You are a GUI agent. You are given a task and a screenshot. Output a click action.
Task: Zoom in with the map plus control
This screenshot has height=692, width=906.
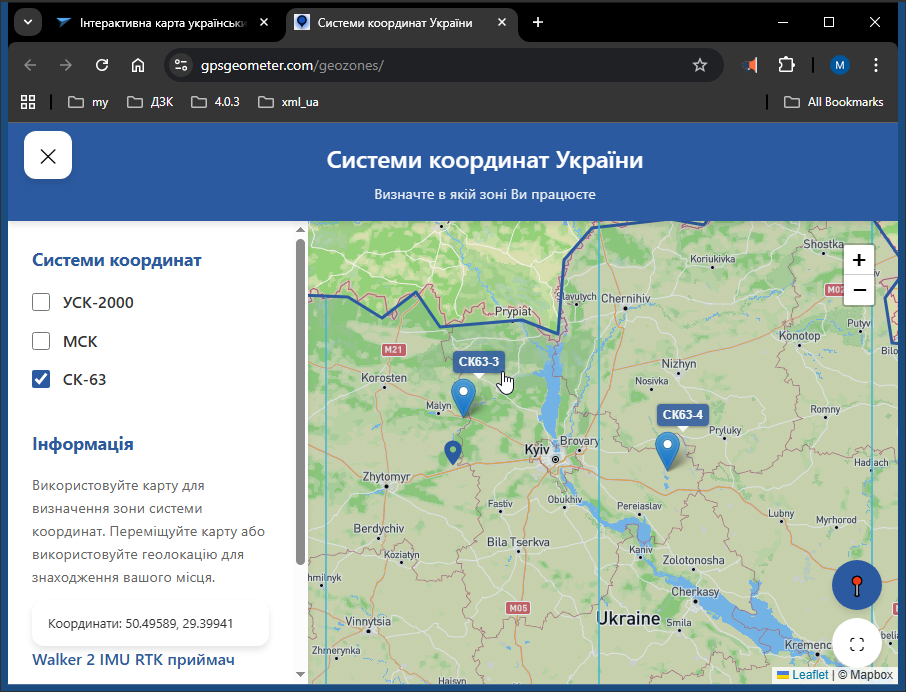coord(858,260)
